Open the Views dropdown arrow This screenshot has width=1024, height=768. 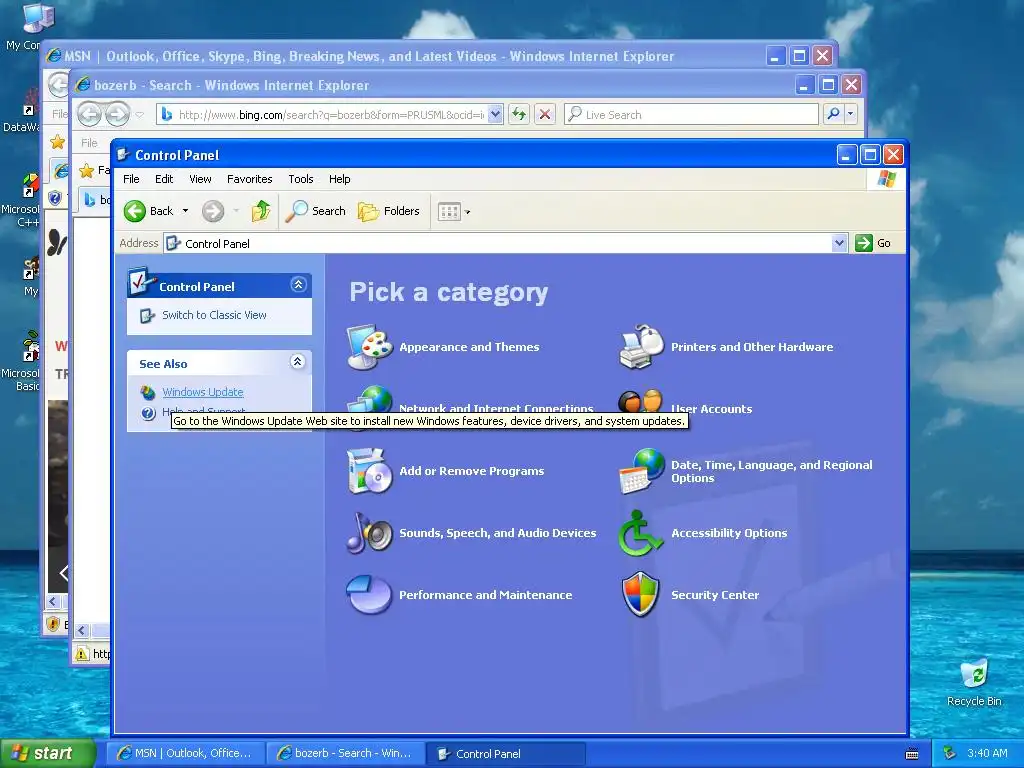468,212
